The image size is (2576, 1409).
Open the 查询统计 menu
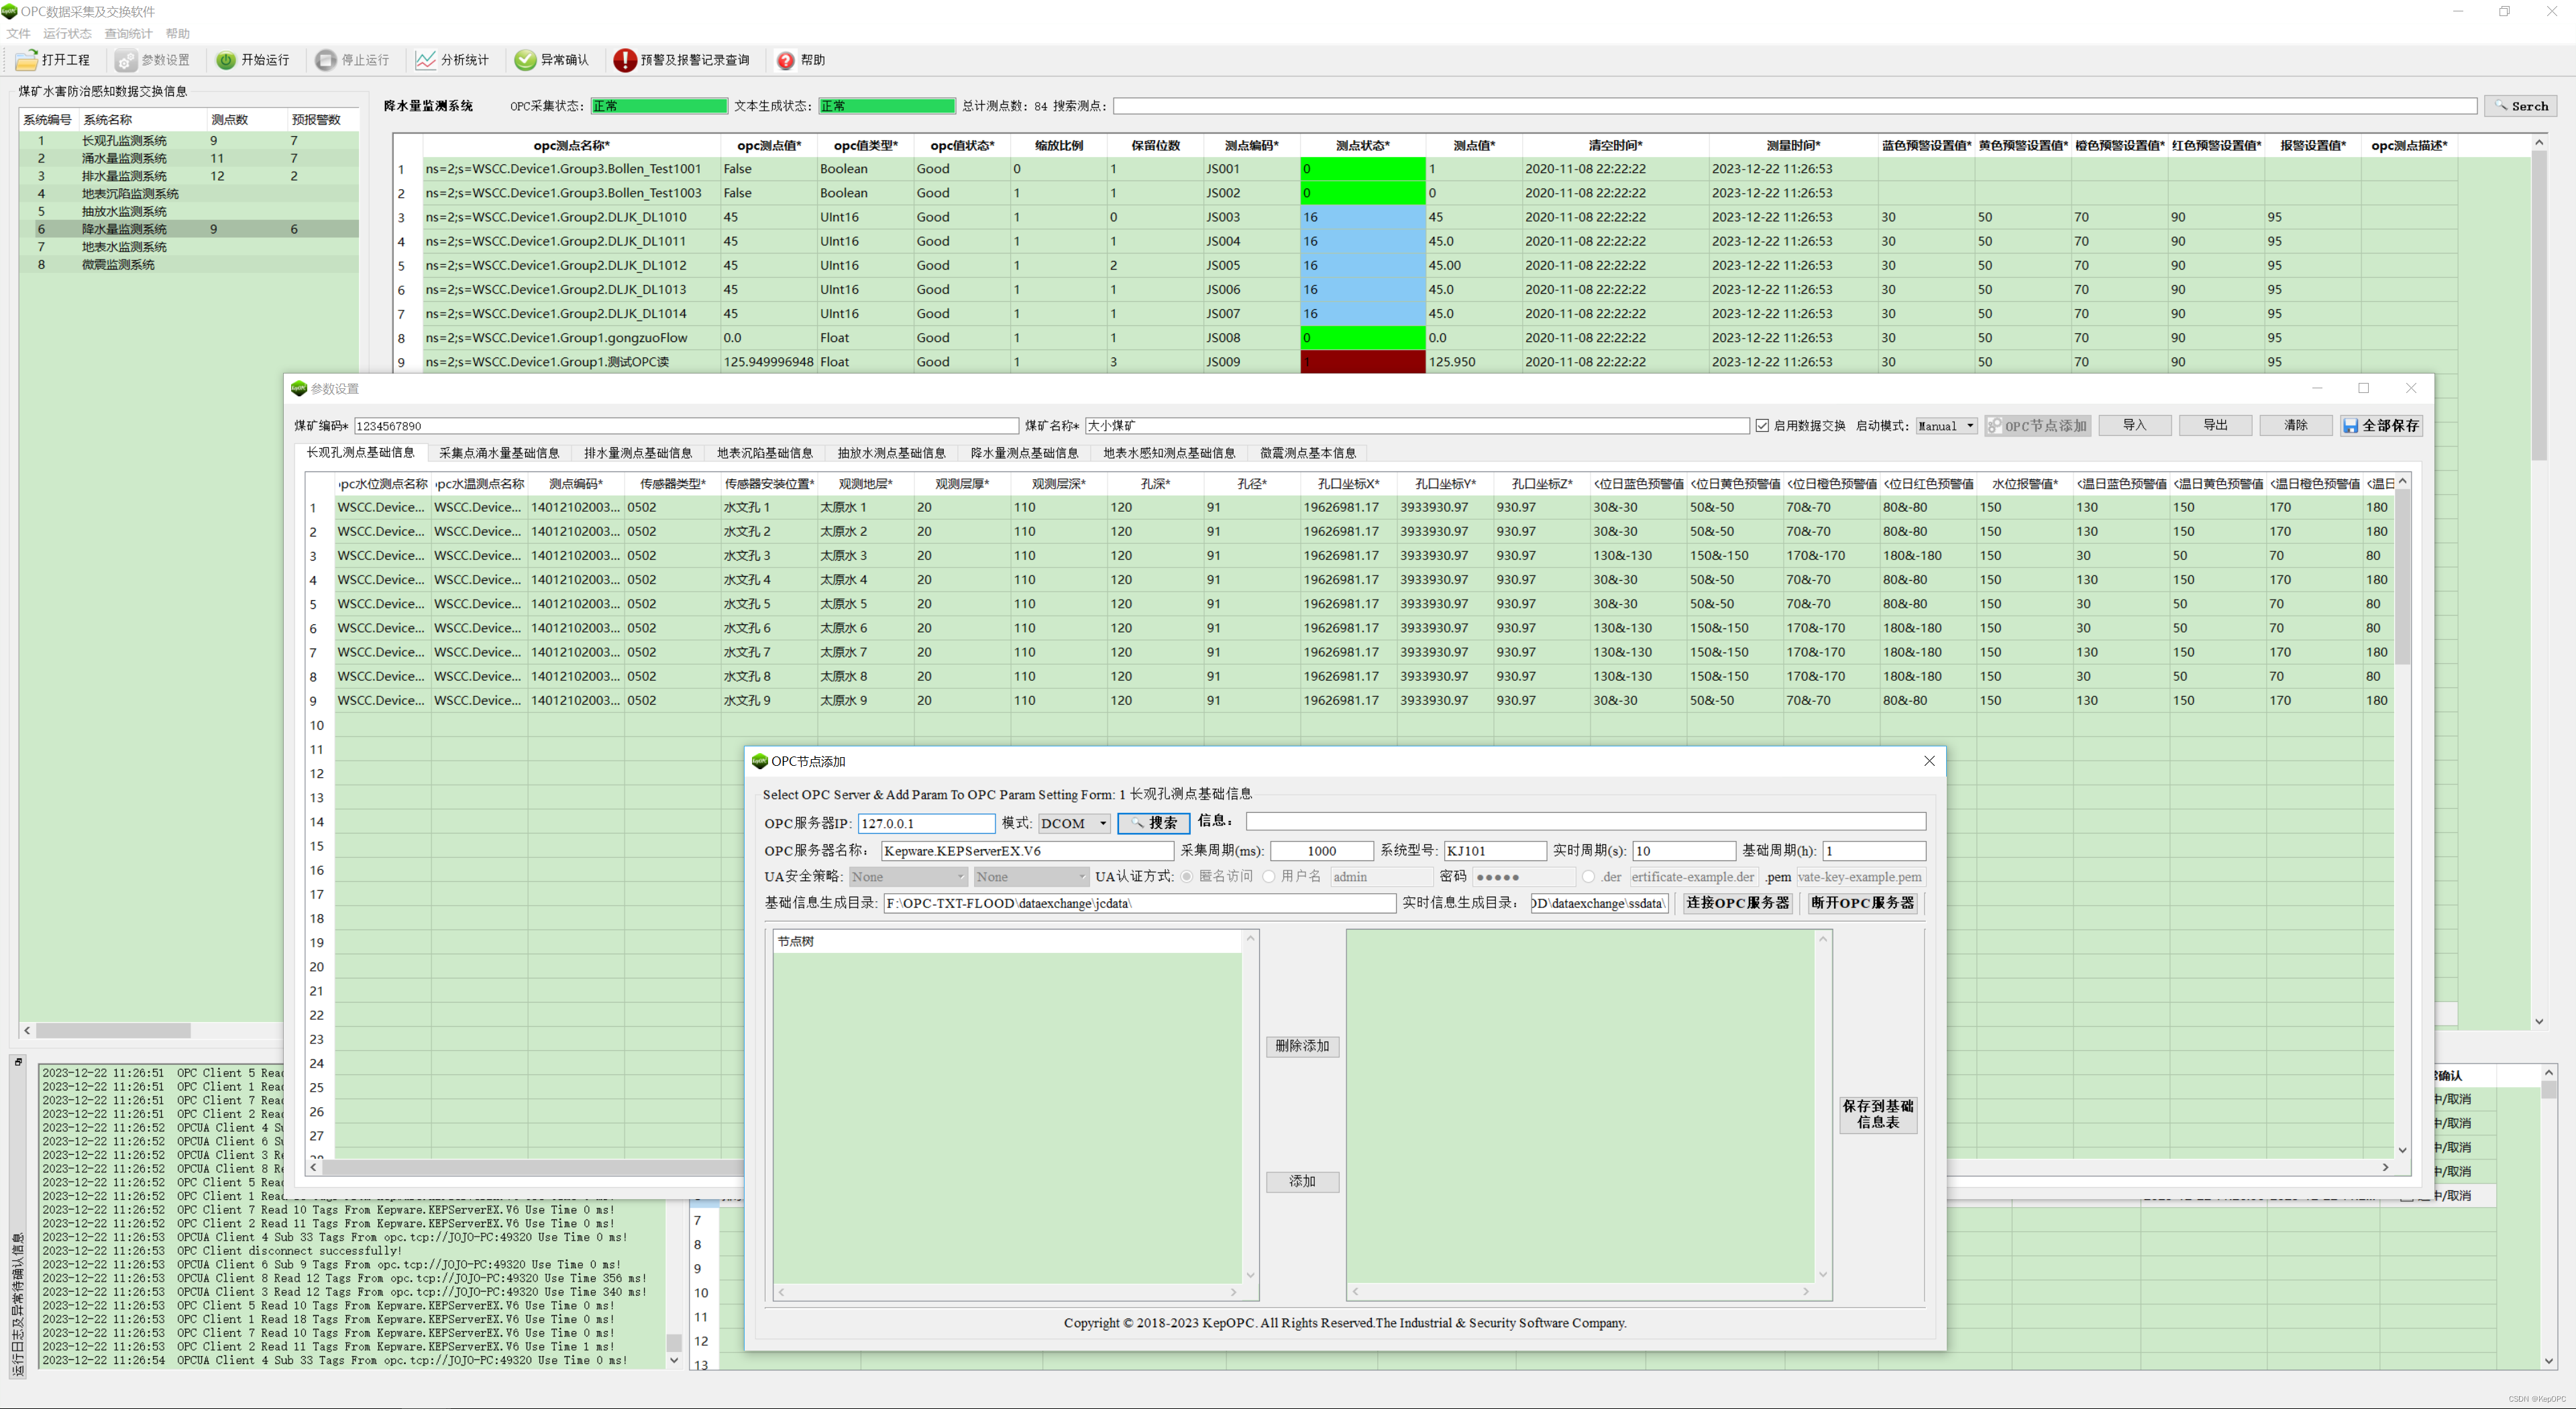click(128, 34)
